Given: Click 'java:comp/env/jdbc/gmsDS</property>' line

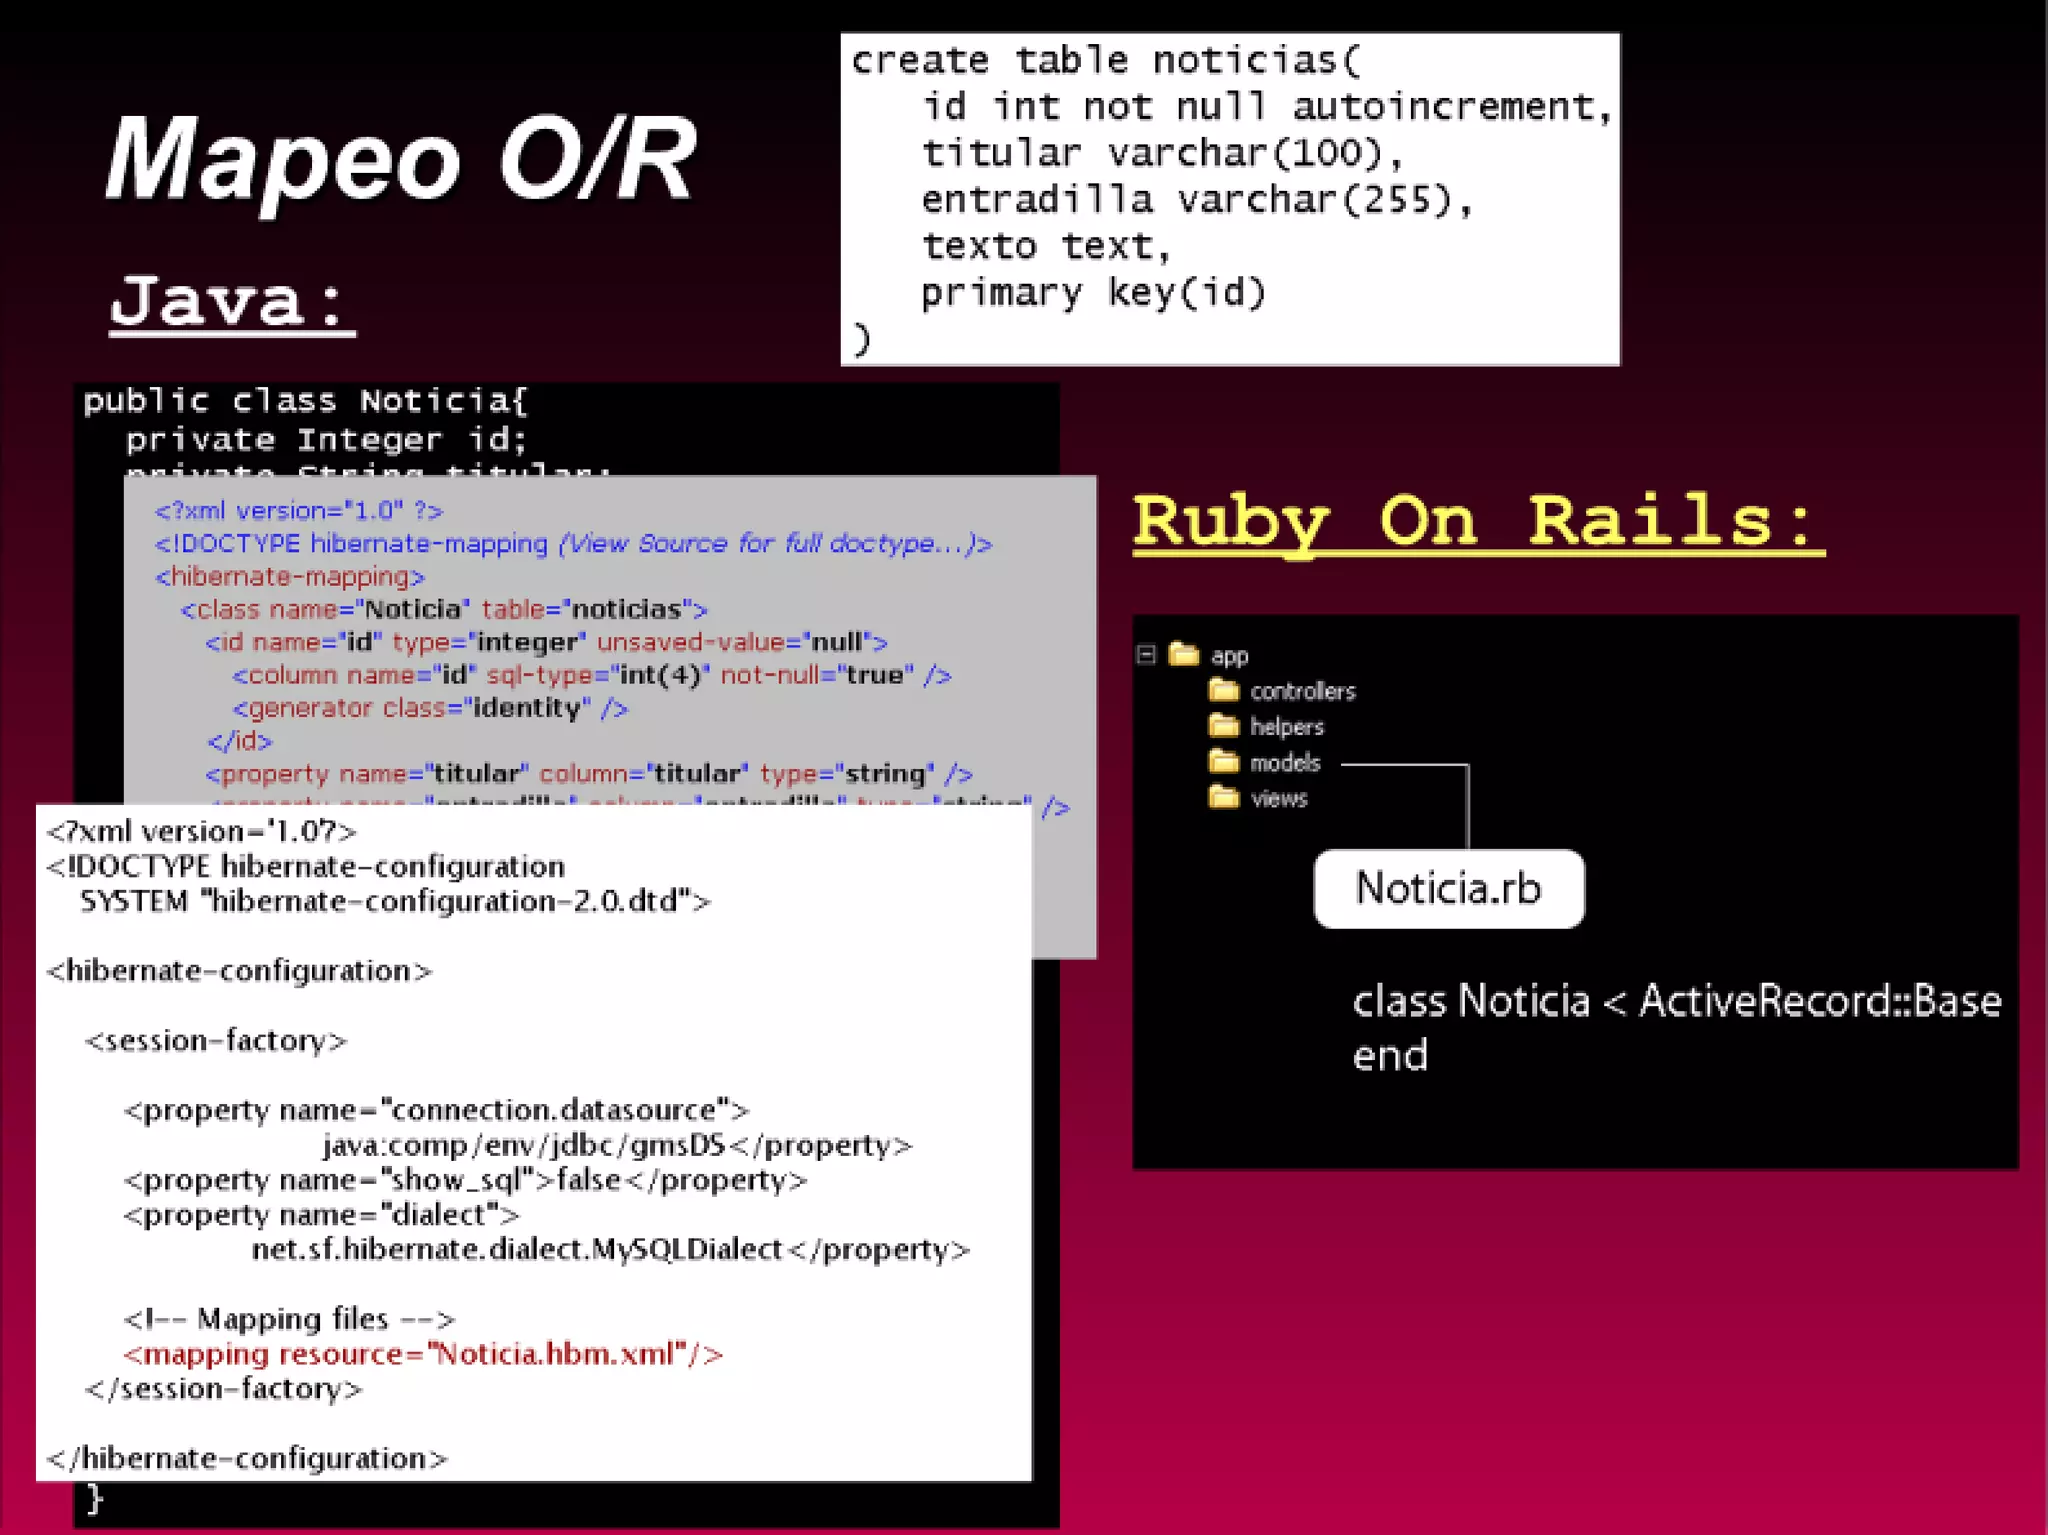Looking at the screenshot, I should 617,1145.
